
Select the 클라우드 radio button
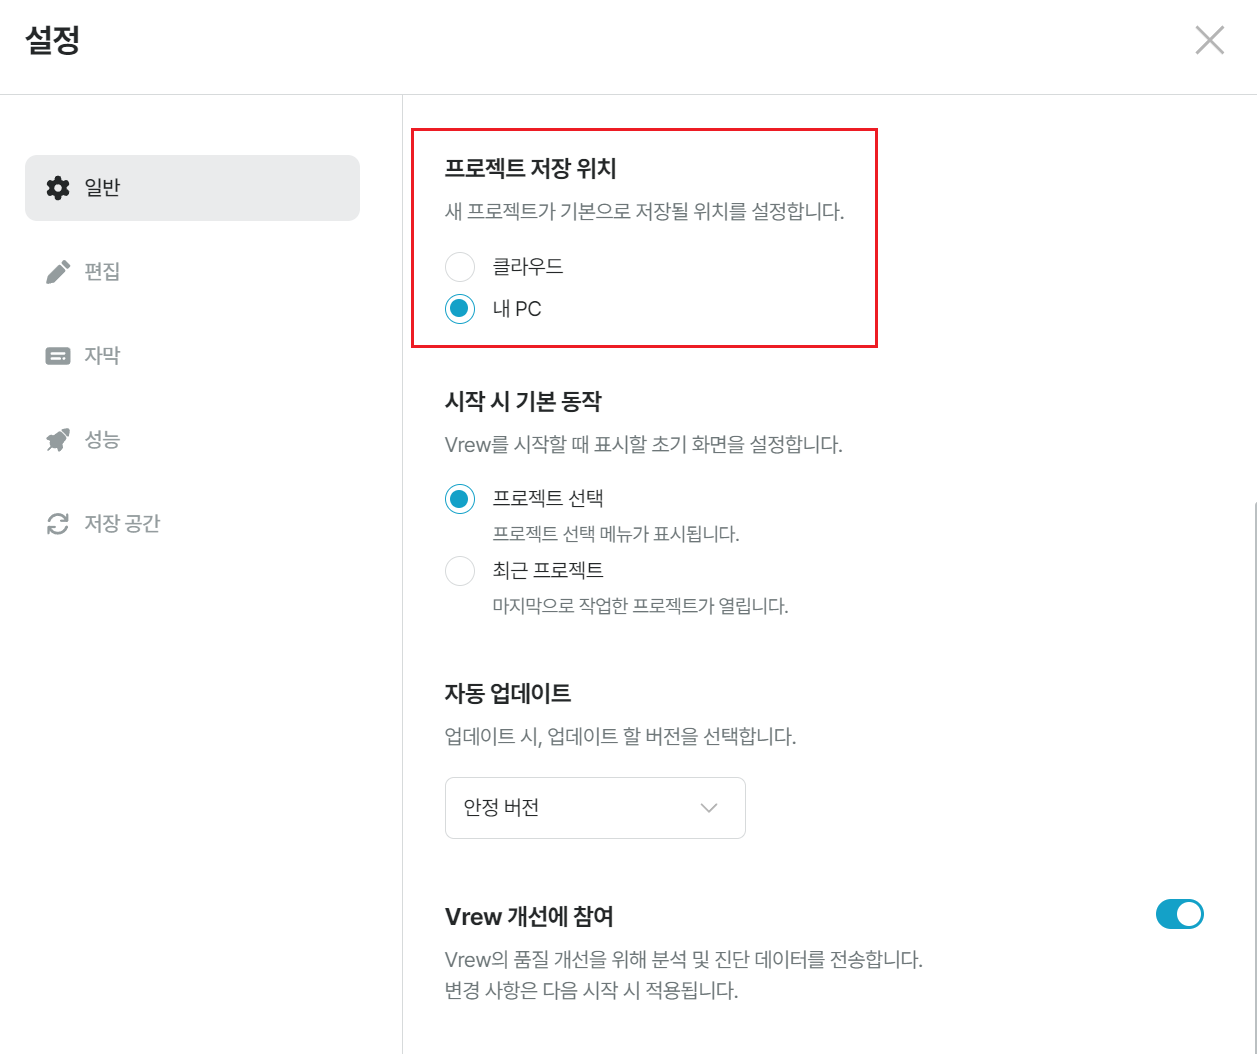460,267
